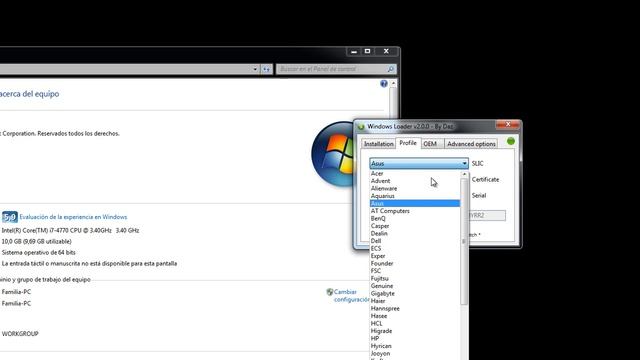Choose Founder in the dropdown list
The width and height of the screenshot is (640, 360).
tap(415, 263)
